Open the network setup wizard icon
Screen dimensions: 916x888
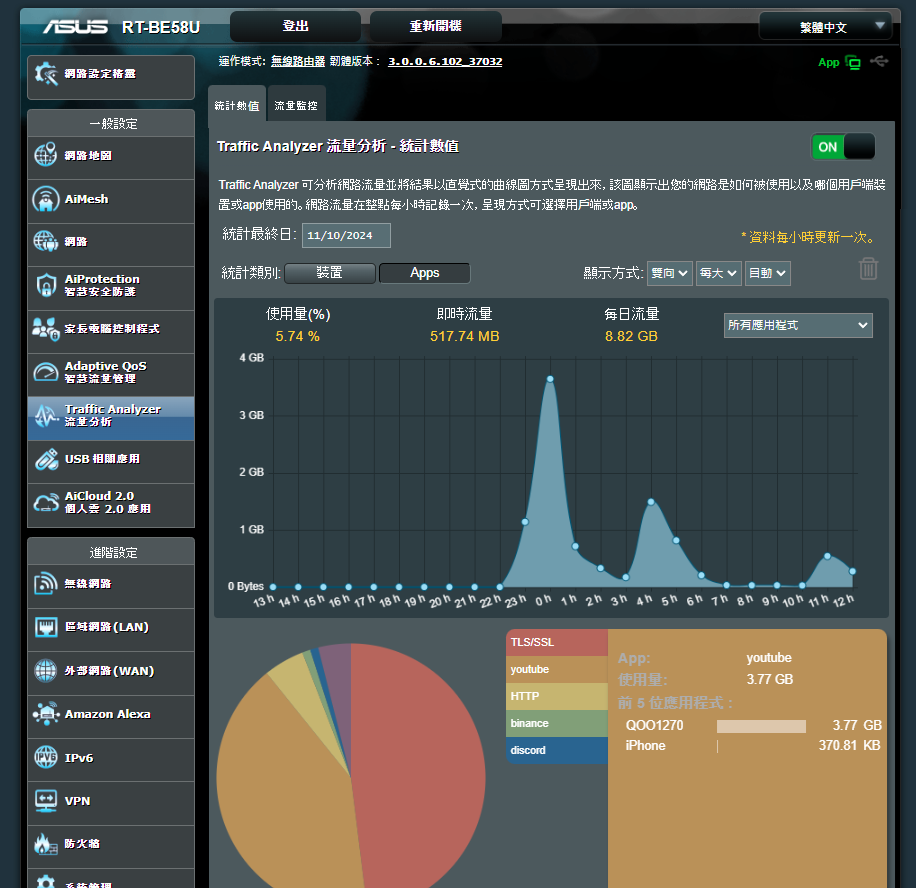46,74
